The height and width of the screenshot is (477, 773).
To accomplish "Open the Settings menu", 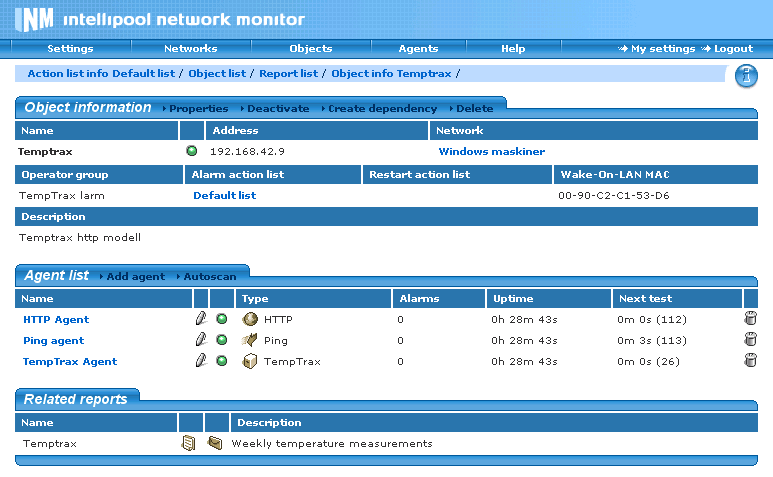I will (x=70, y=48).
